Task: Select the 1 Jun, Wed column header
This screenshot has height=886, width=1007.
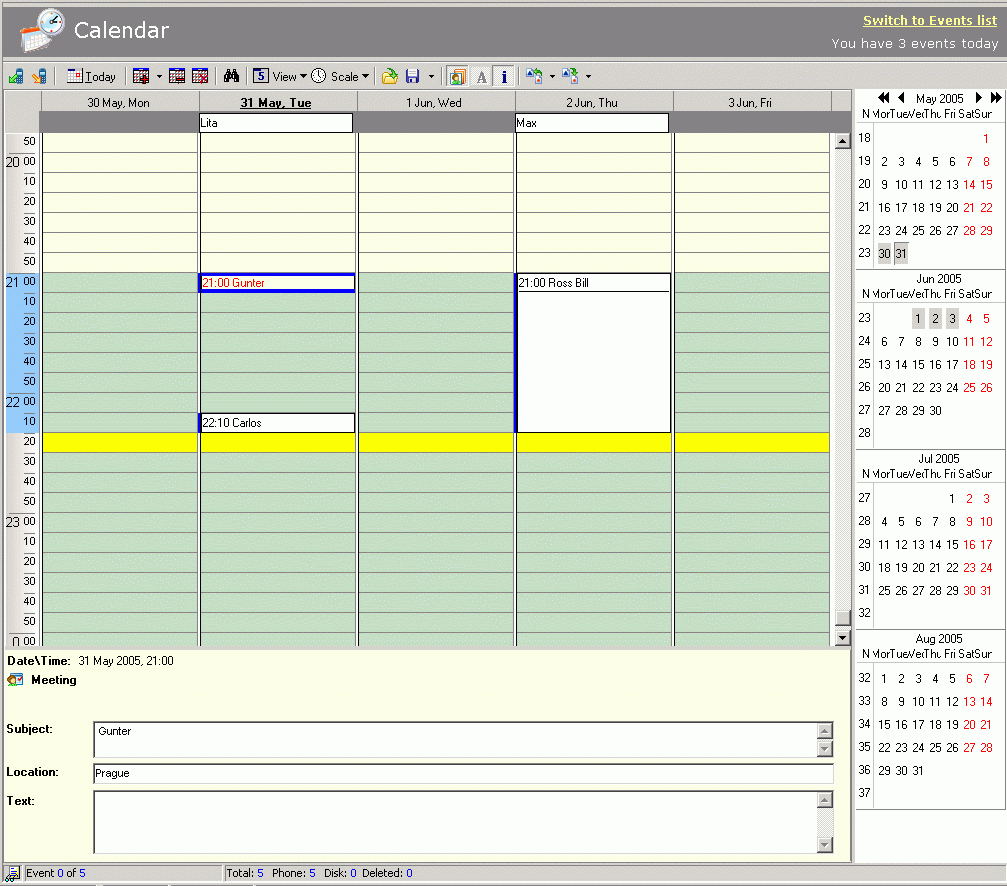Action: [x=434, y=102]
